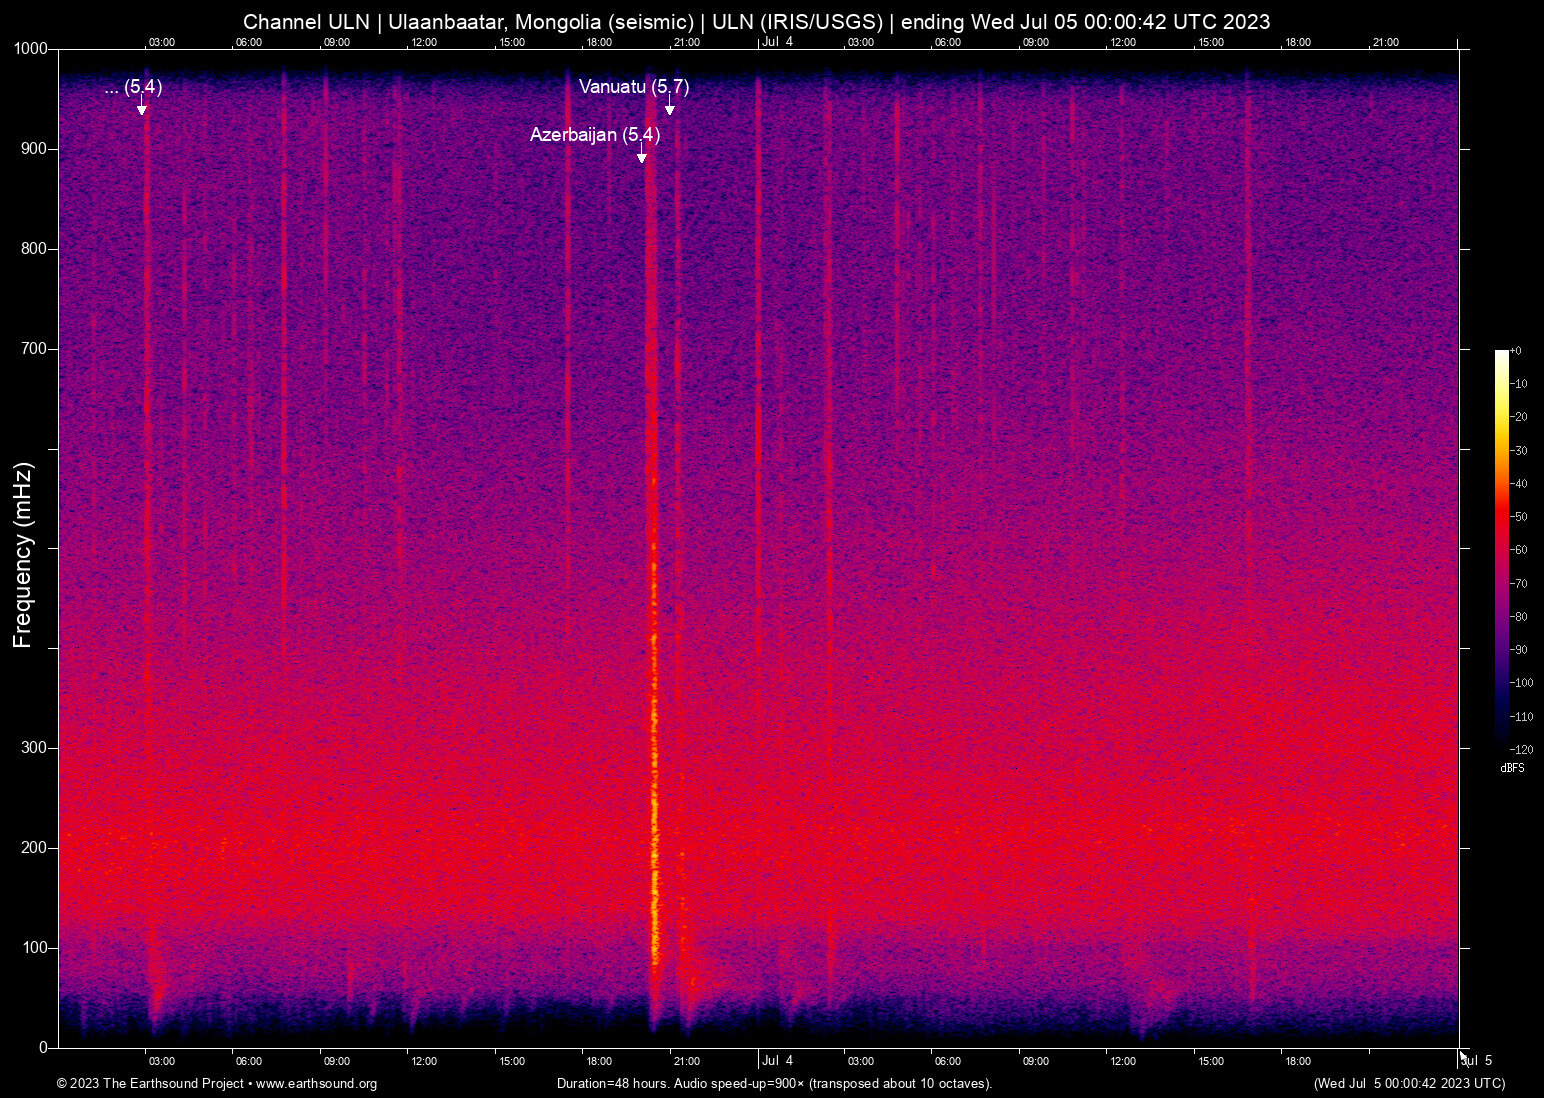Image resolution: width=1544 pixels, height=1098 pixels.
Task: Select the Azerbaijan (5.4) event arrow
Action: coord(643,153)
